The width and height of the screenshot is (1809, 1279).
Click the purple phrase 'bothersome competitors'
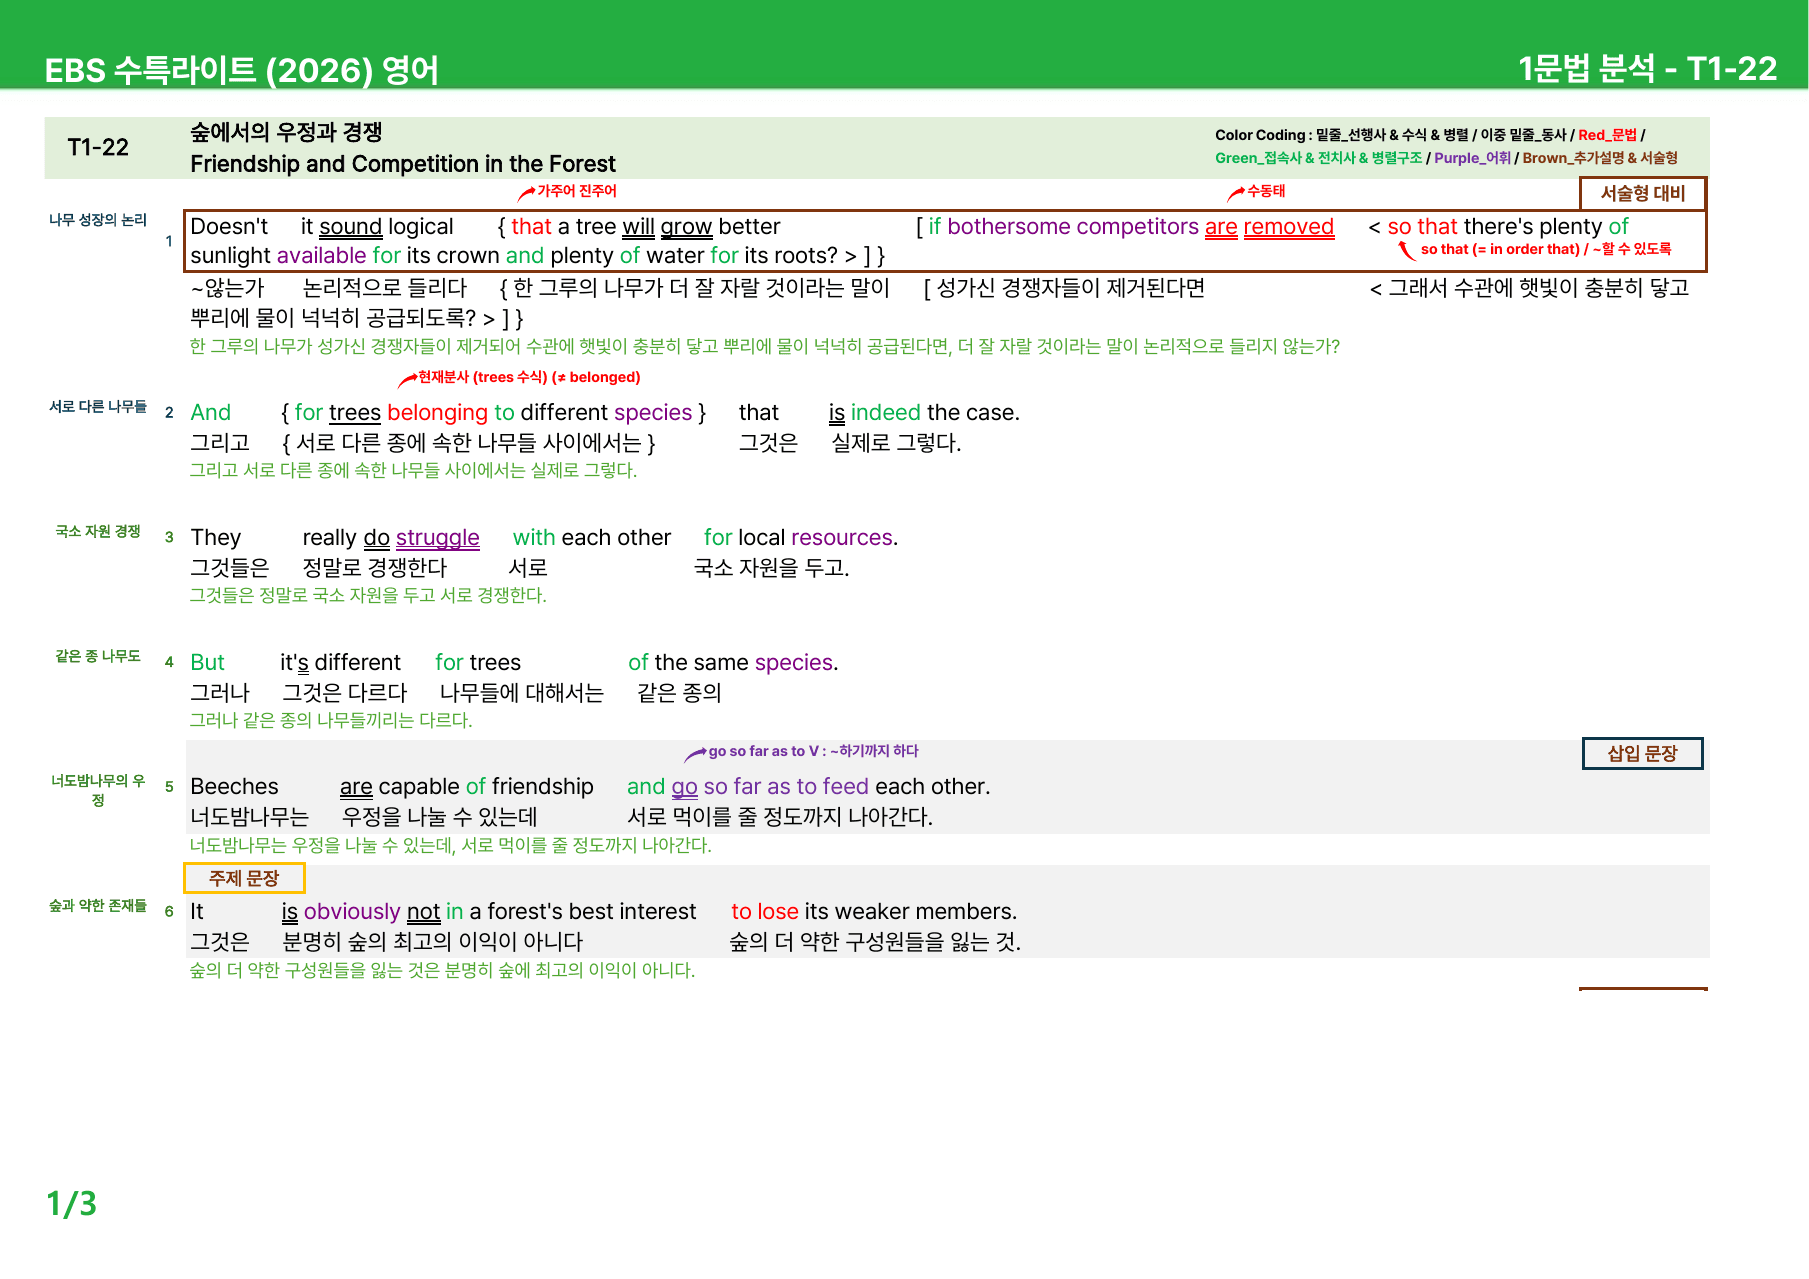[1073, 227]
